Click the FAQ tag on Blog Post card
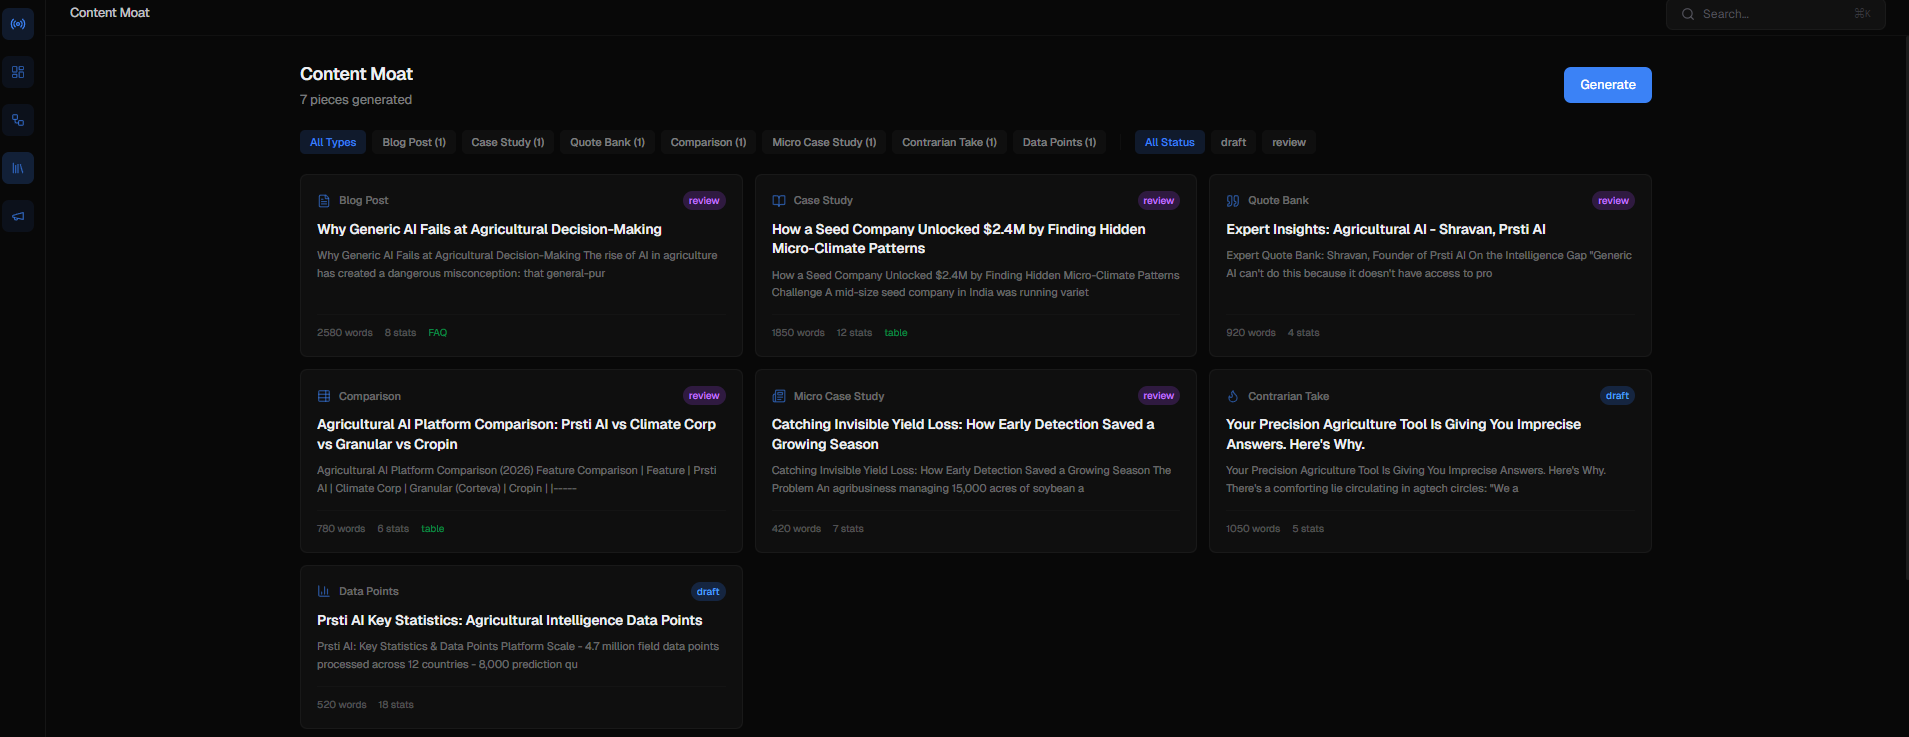The height and width of the screenshot is (737, 1909). coord(438,333)
